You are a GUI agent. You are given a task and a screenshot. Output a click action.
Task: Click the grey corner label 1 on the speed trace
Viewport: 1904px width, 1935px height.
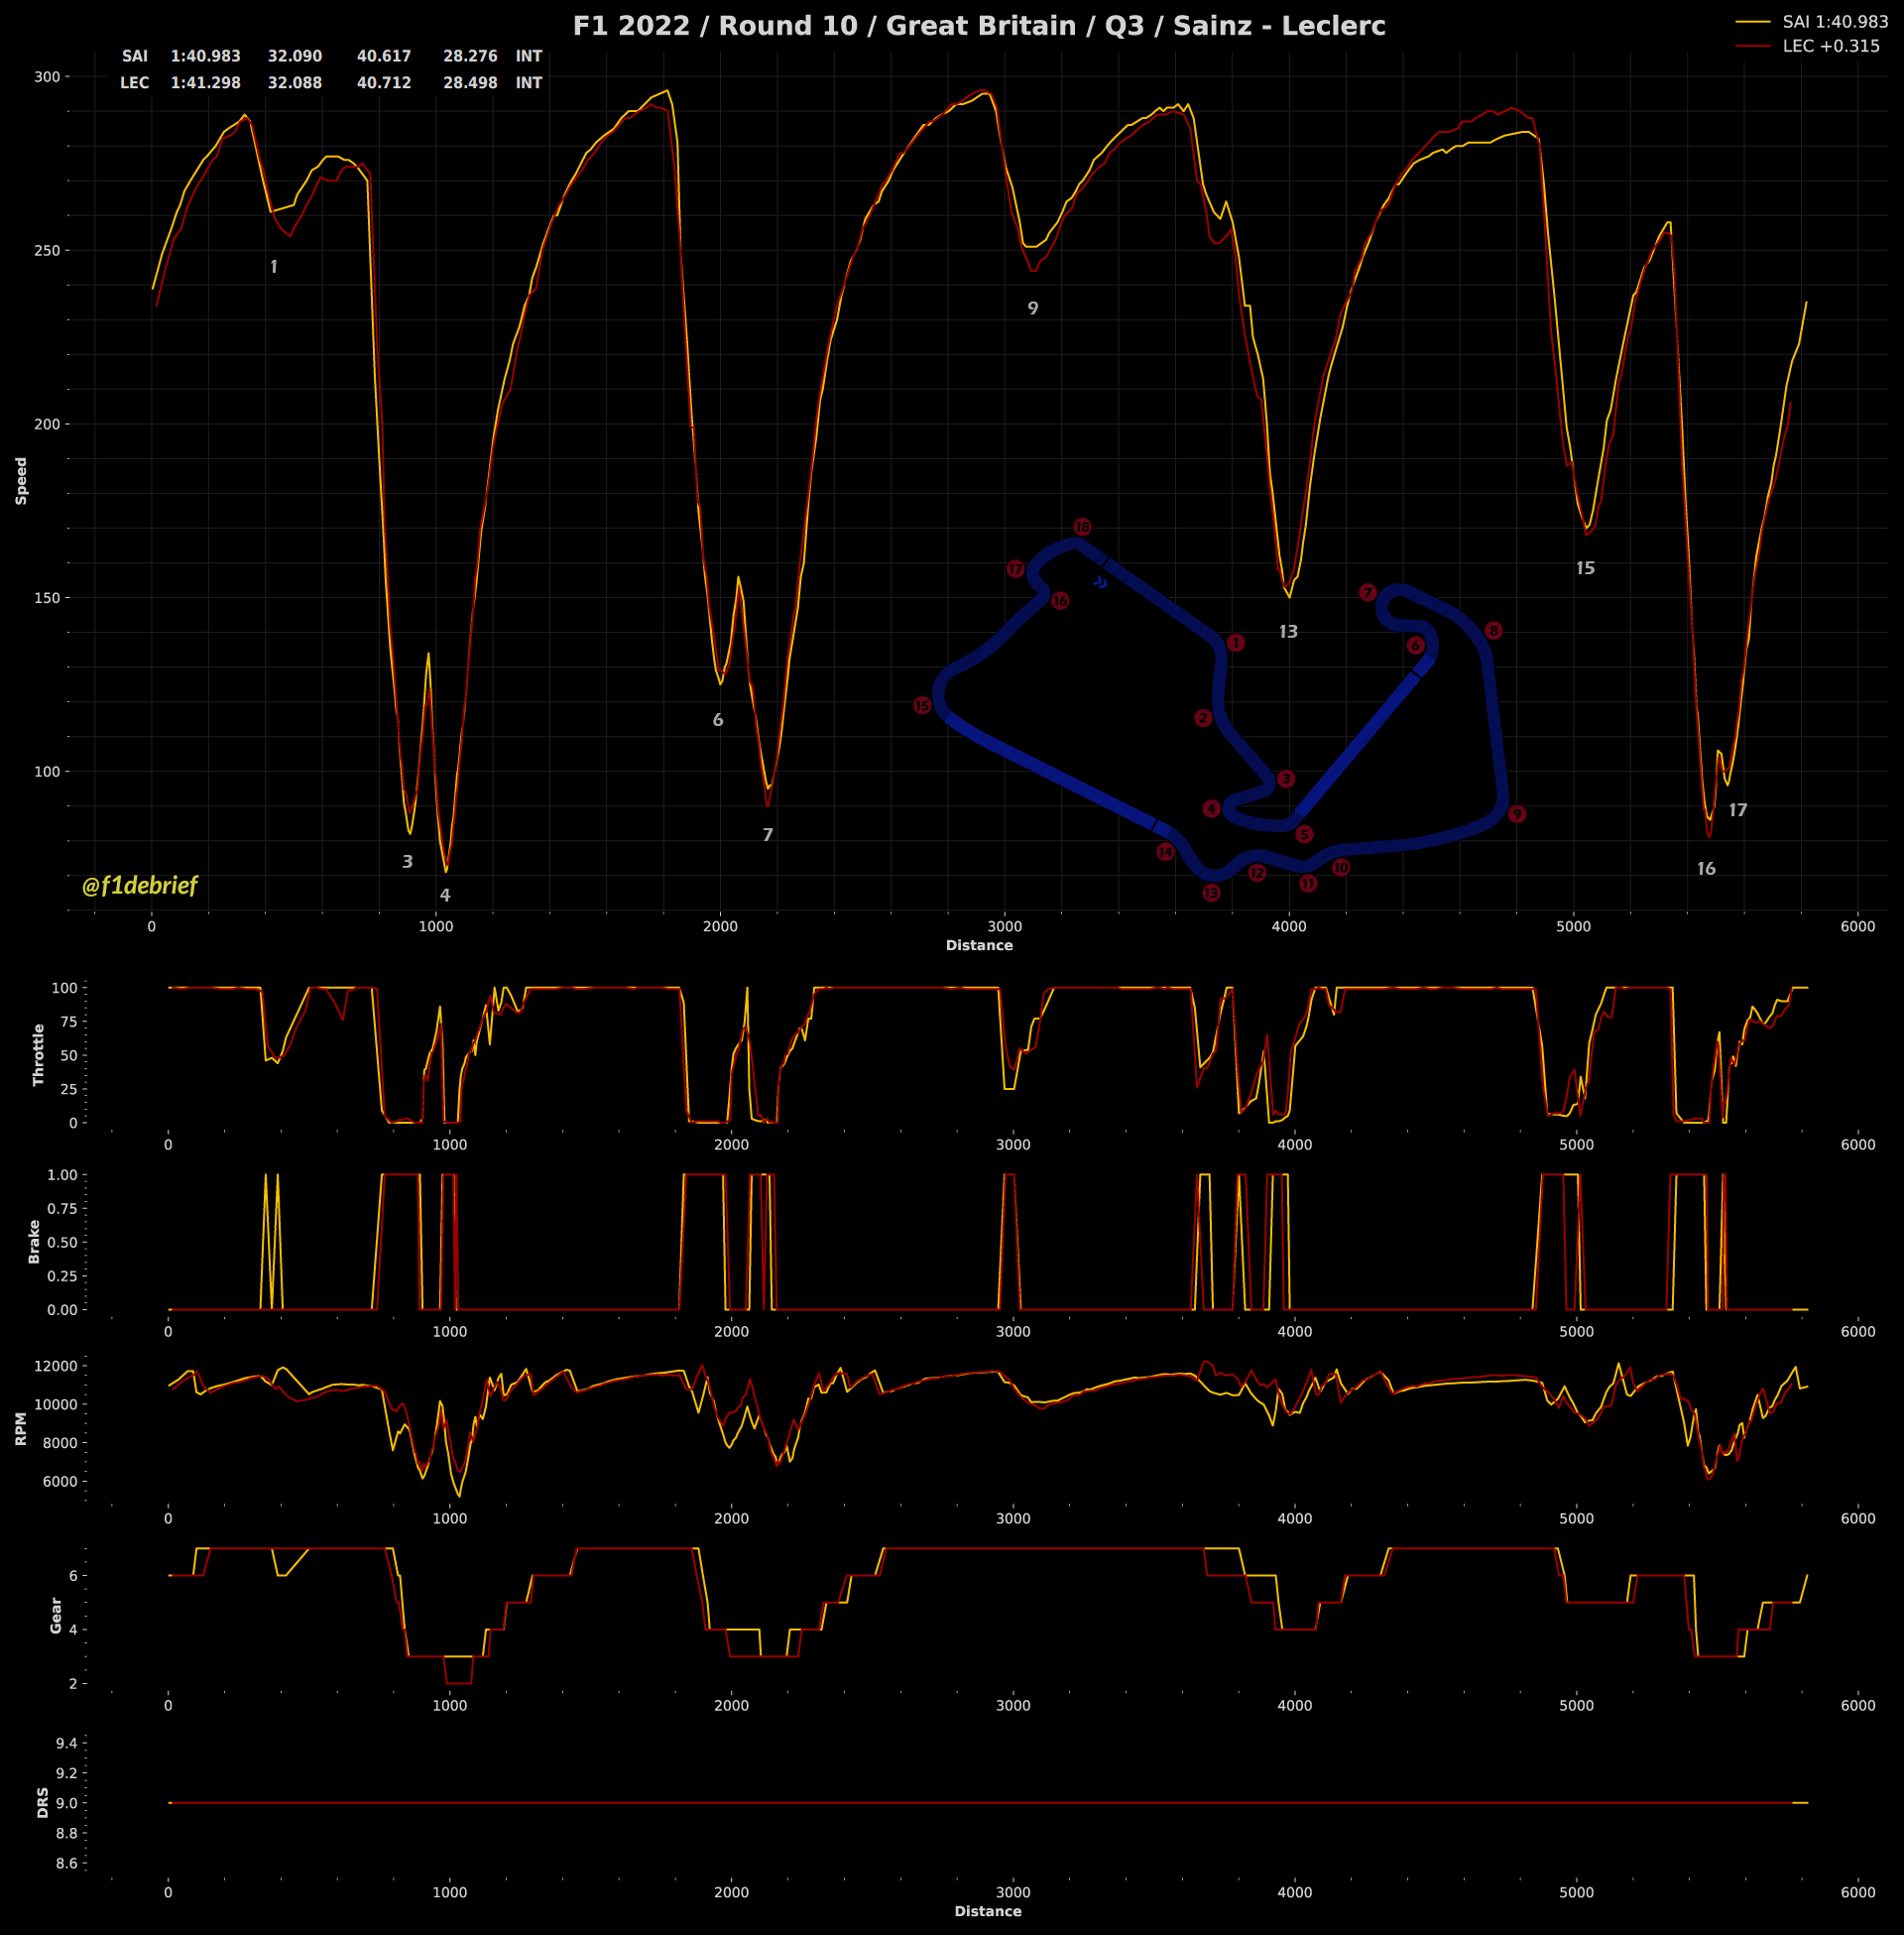[274, 267]
